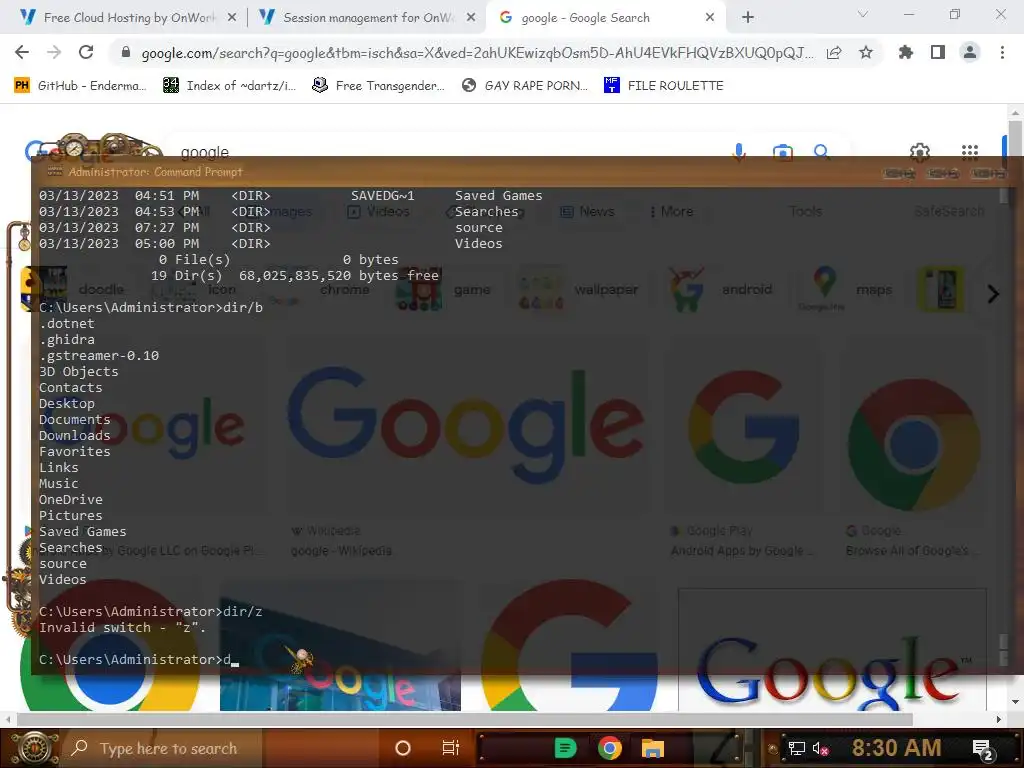Click the google search text field

[444, 152]
